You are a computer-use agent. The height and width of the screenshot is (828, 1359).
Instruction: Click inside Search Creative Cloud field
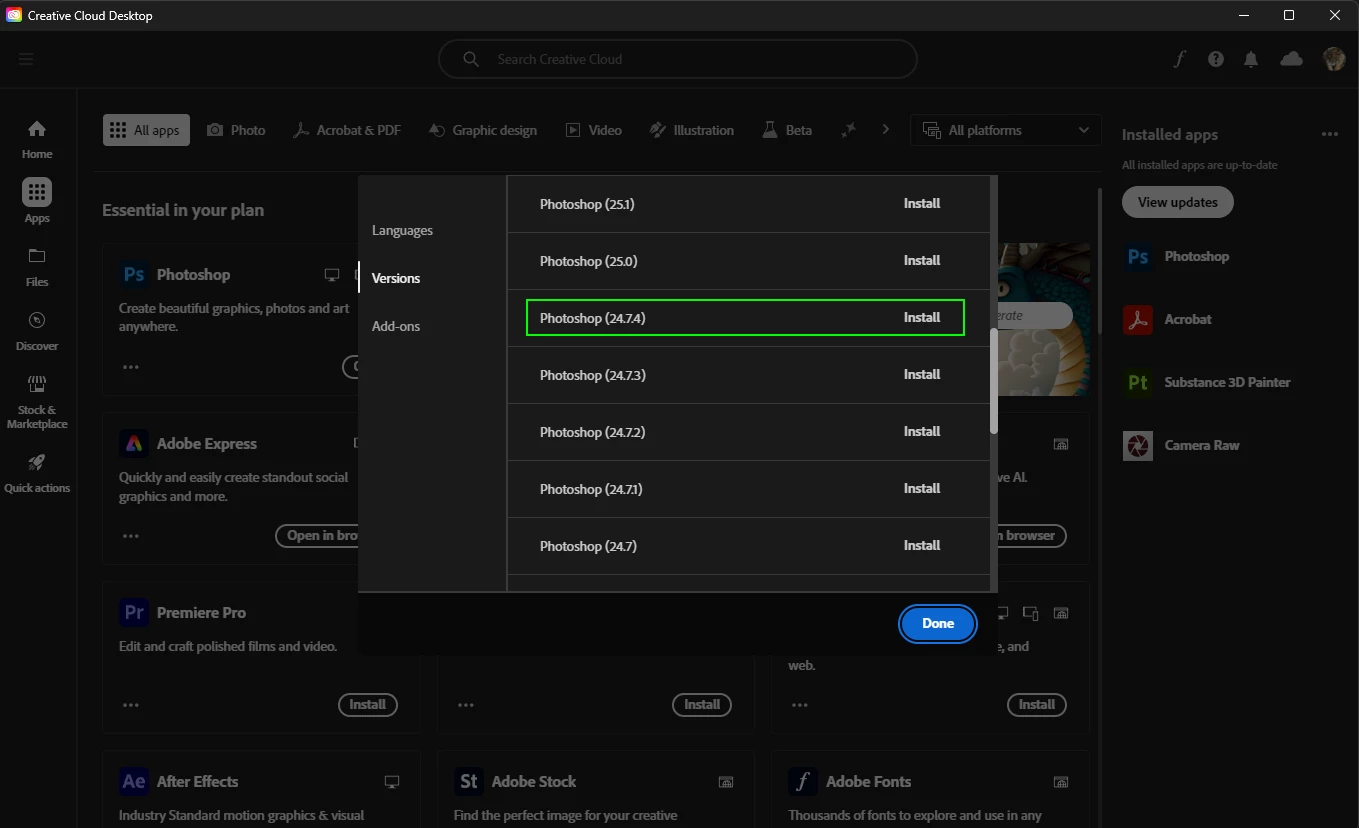tap(678, 59)
